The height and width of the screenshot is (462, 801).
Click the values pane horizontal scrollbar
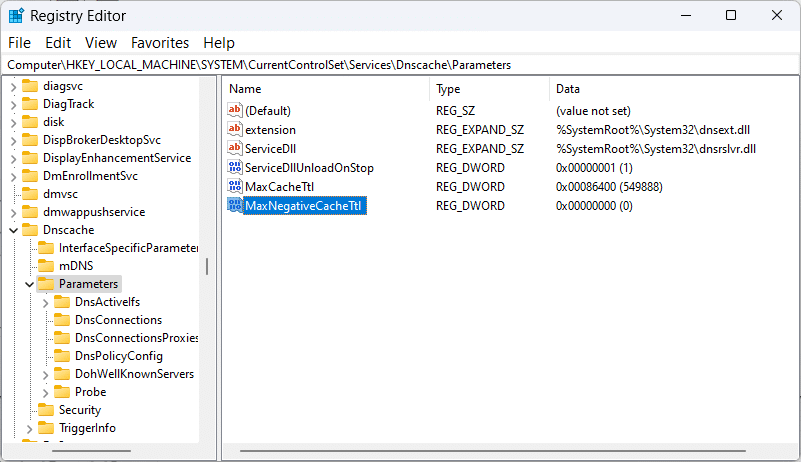click(x=493, y=451)
